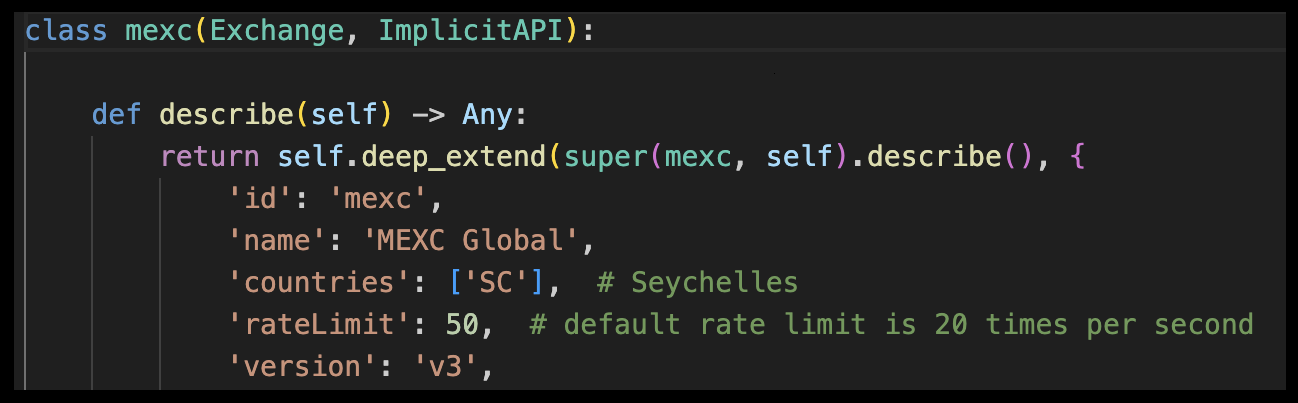1298x403 pixels.
Task: Click the Exchange base class name
Action: (274, 31)
